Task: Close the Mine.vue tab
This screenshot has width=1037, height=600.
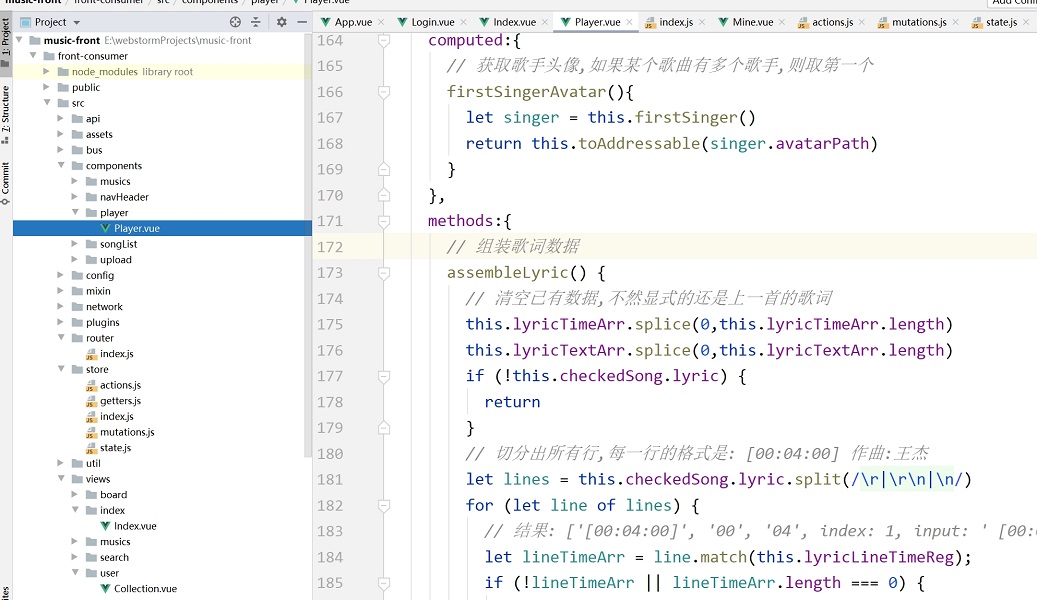Action: click(782, 22)
